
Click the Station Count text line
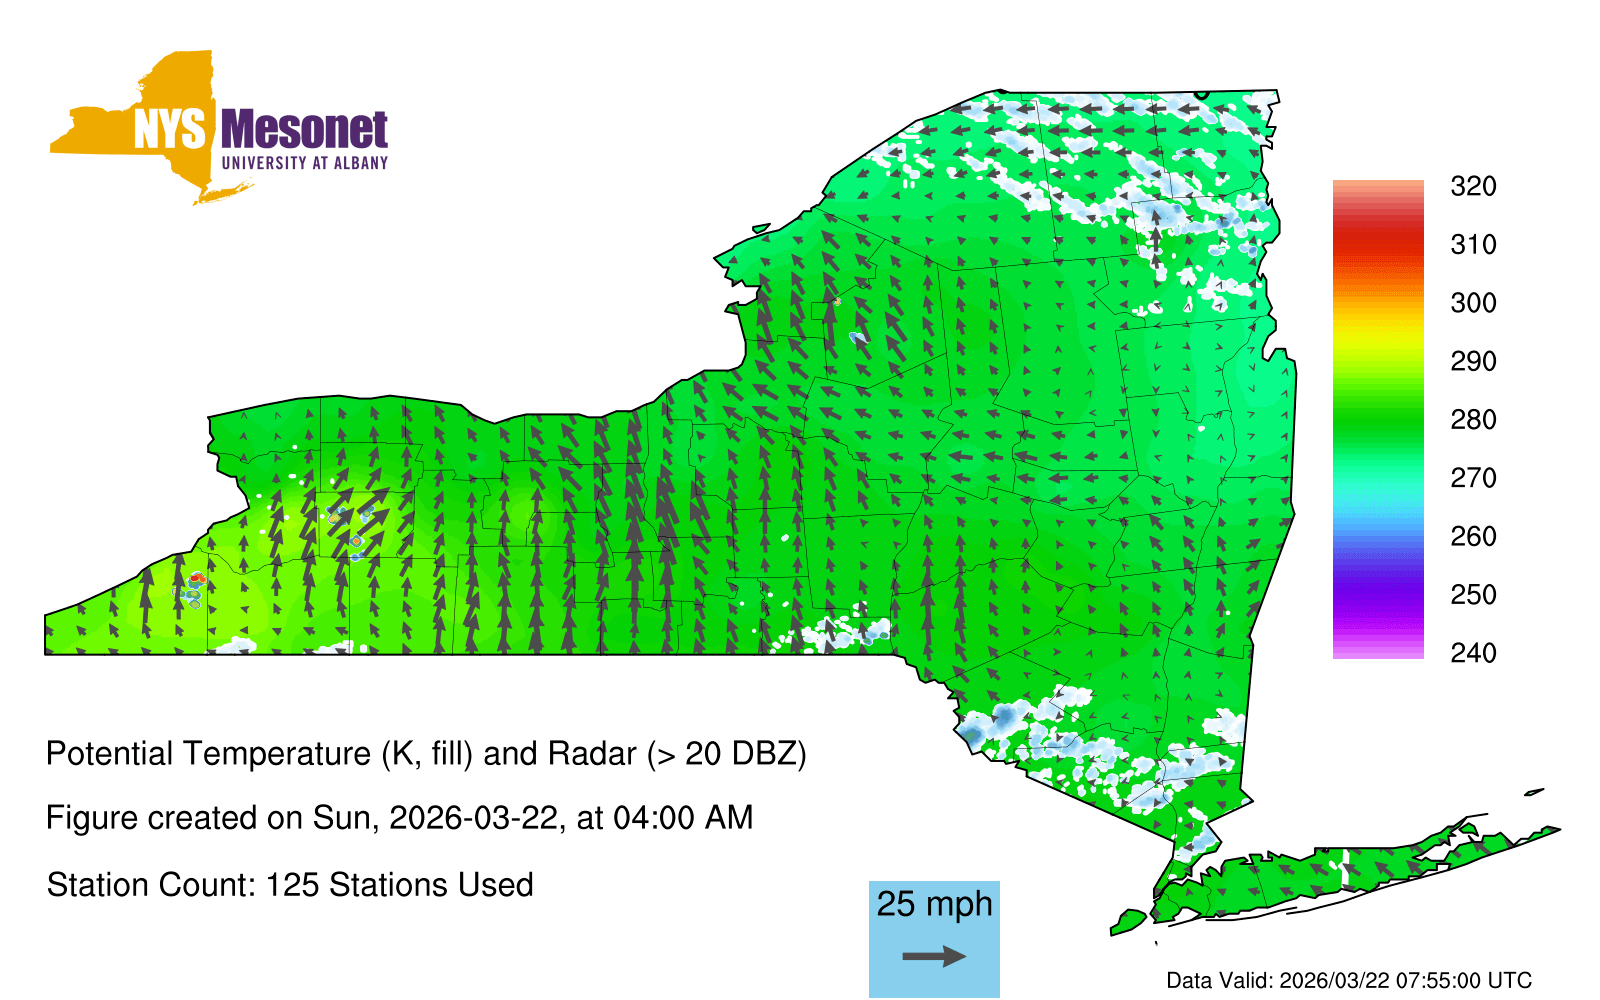tap(290, 885)
